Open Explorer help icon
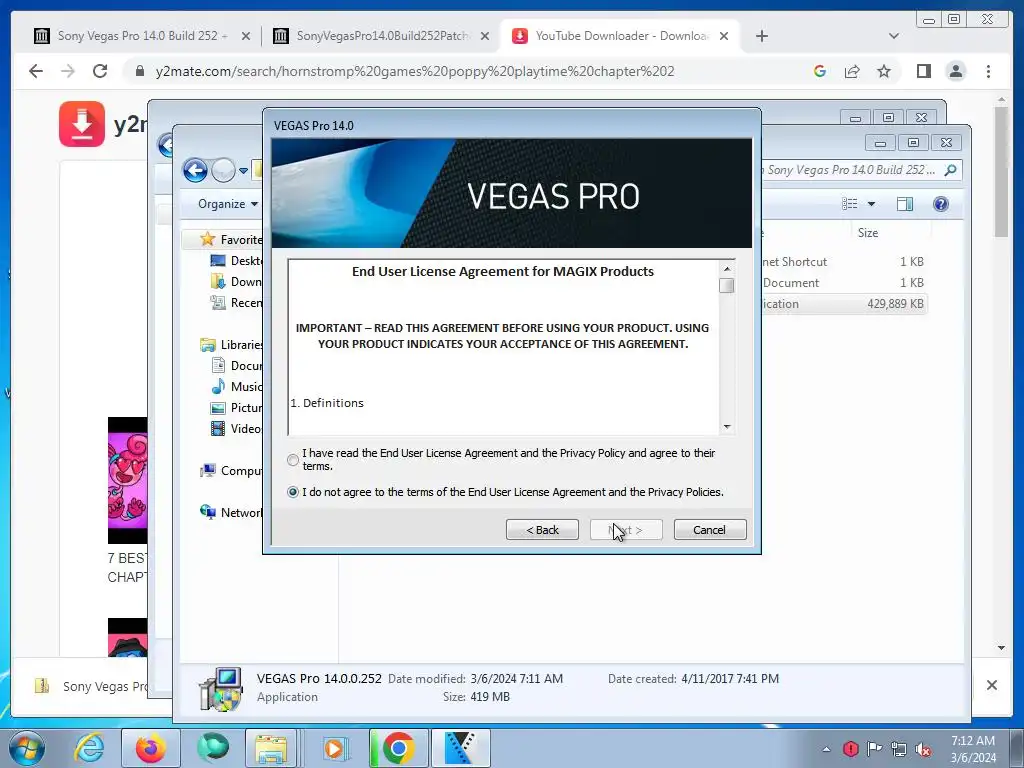 (x=941, y=204)
